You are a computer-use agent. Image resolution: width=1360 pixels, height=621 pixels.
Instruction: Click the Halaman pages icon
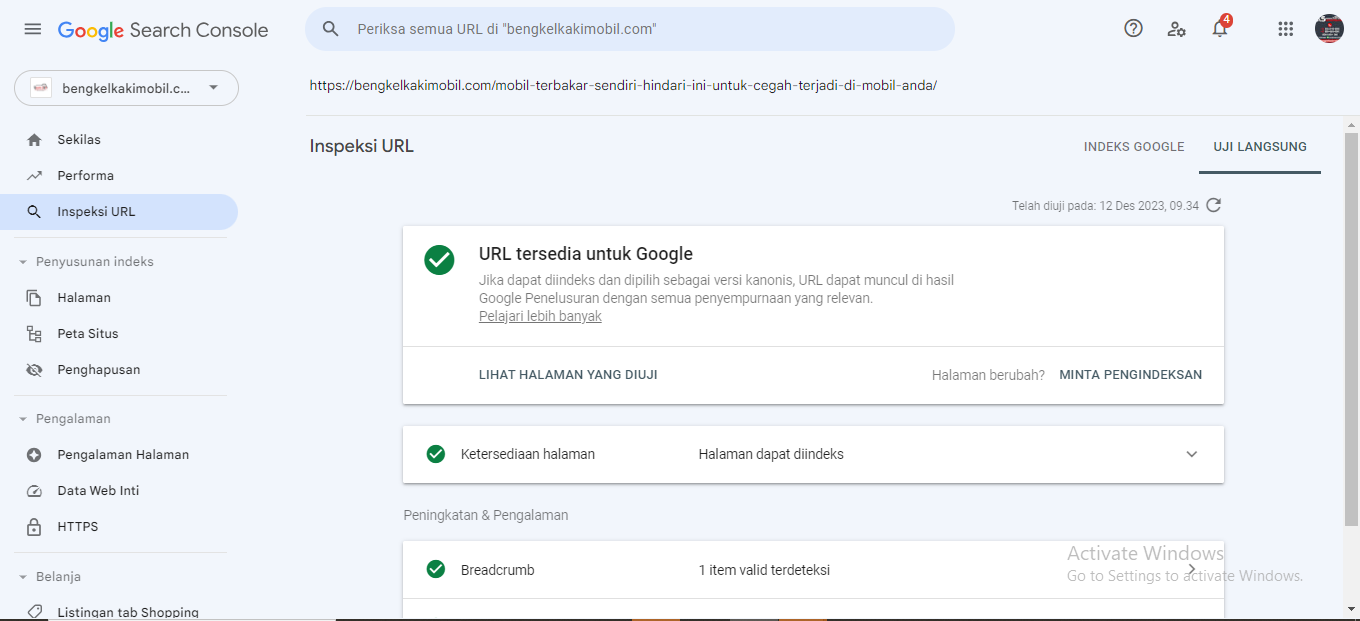pos(35,298)
